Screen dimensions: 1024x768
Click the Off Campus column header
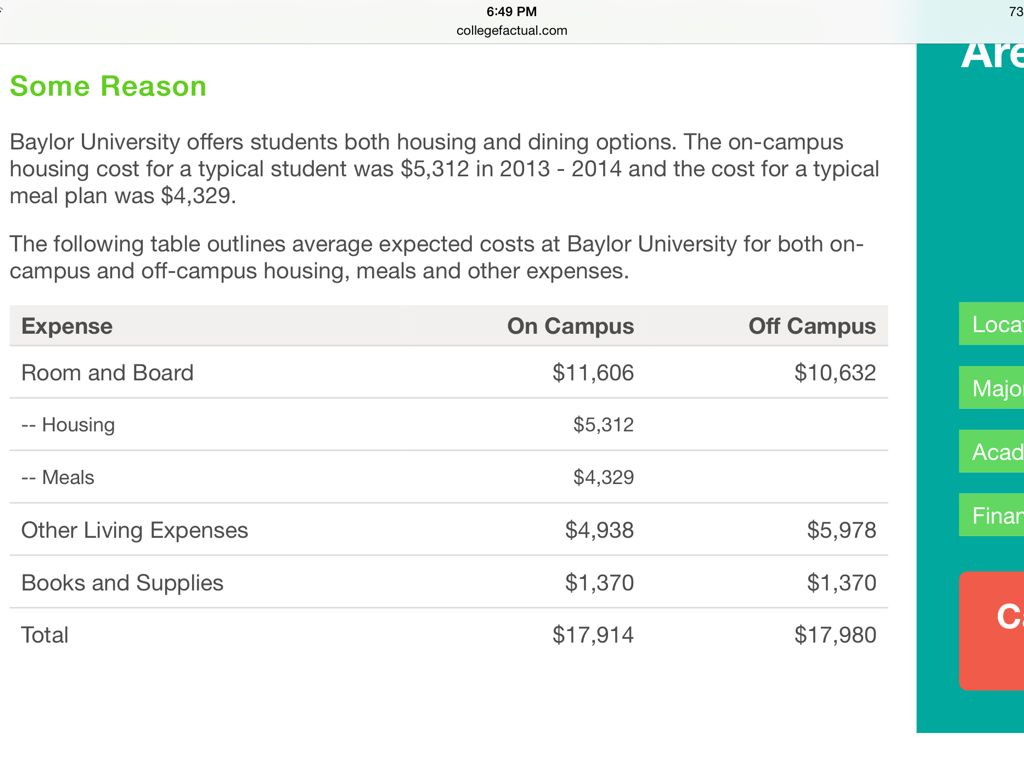click(811, 326)
